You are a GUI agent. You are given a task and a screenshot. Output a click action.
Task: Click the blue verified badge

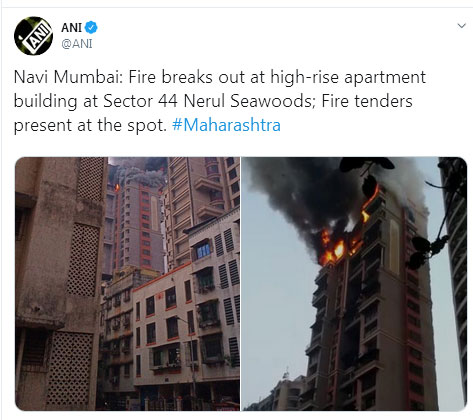pyautogui.click(x=91, y=27)
